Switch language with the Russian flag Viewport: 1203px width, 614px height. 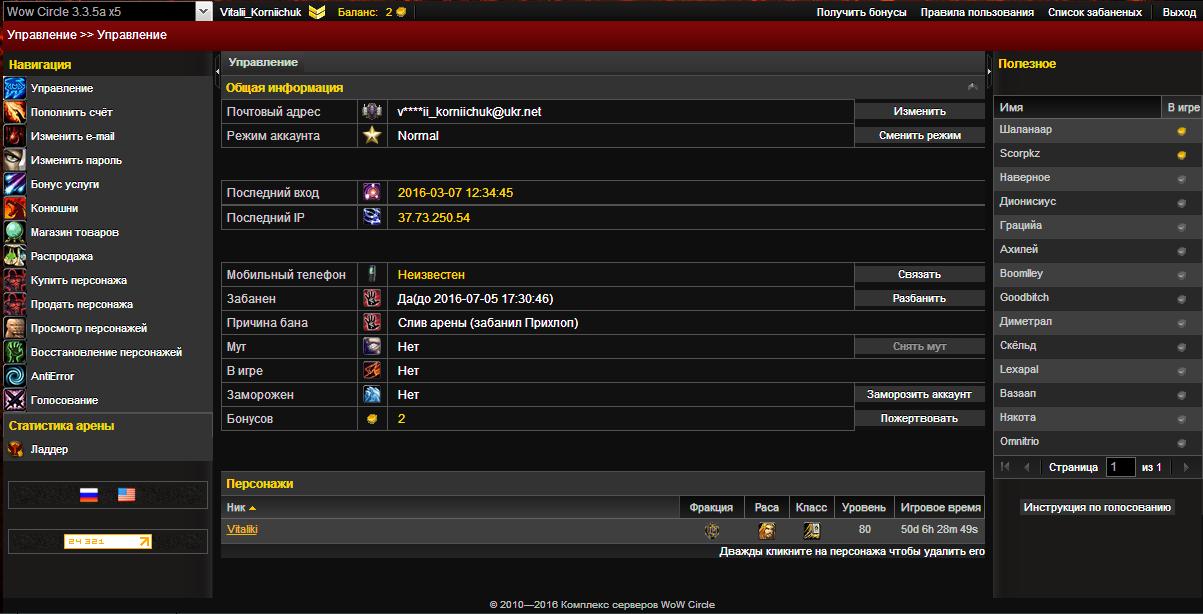tap(89, 494)
